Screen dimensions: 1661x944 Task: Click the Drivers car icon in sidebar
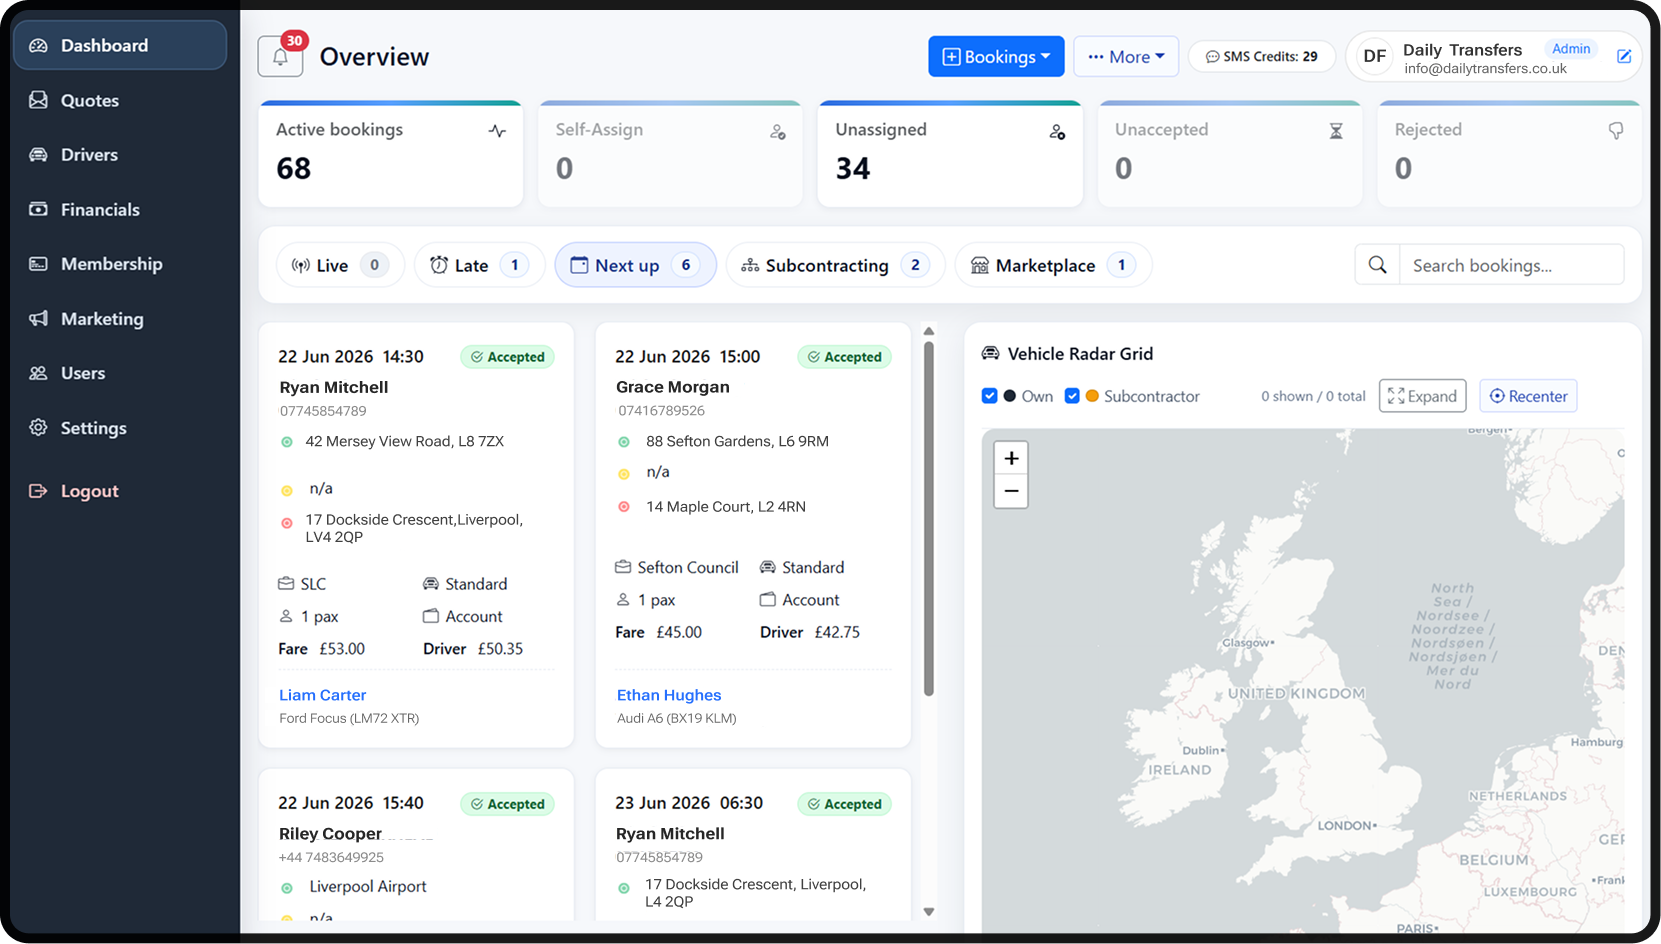pos(38,155)
